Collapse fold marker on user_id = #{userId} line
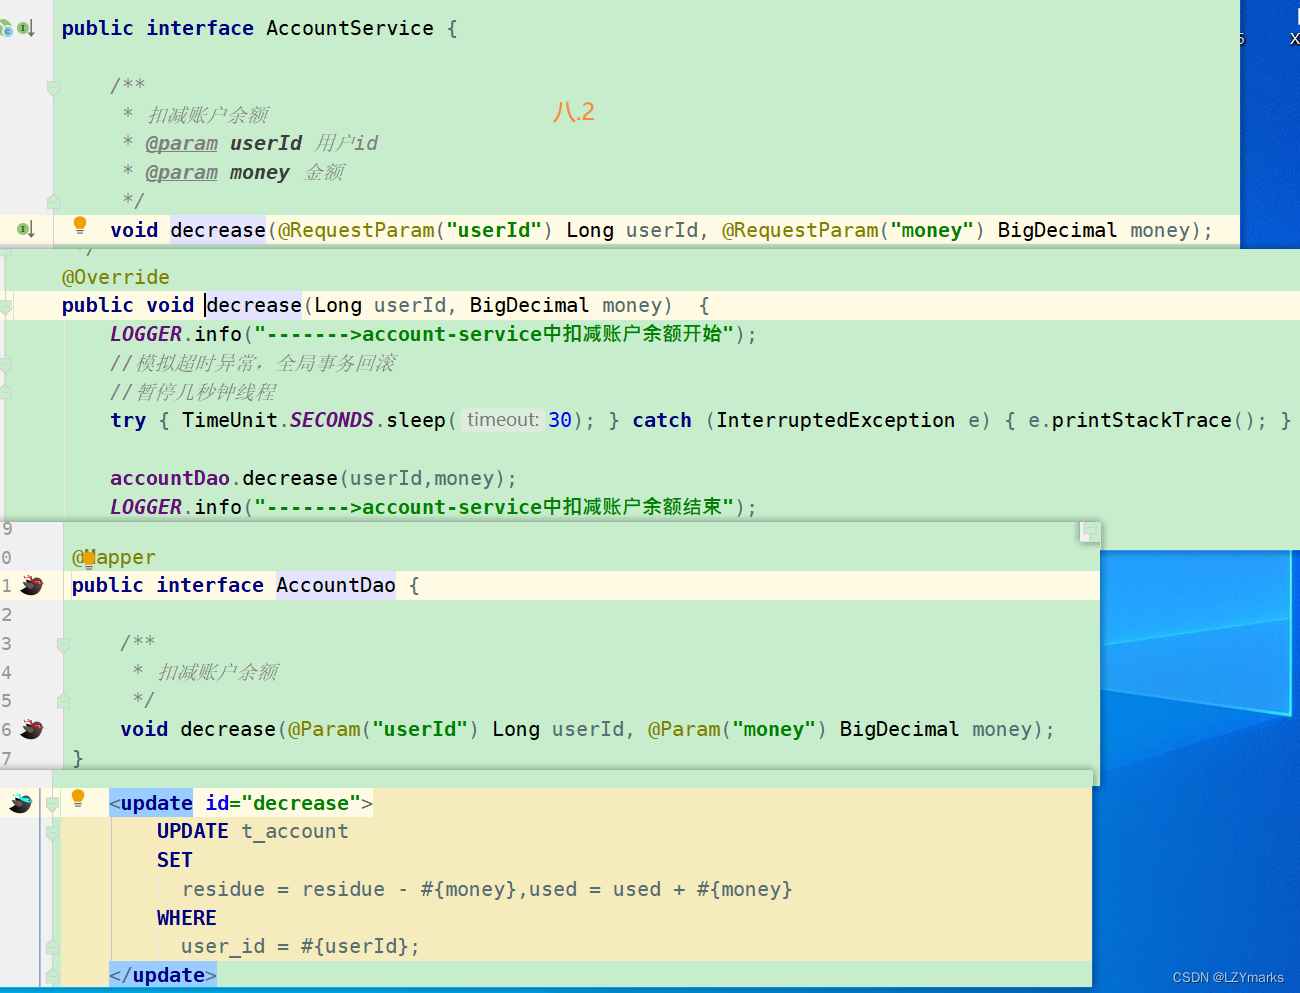This screenshot has height=993, width=1300. click(52, 947)
